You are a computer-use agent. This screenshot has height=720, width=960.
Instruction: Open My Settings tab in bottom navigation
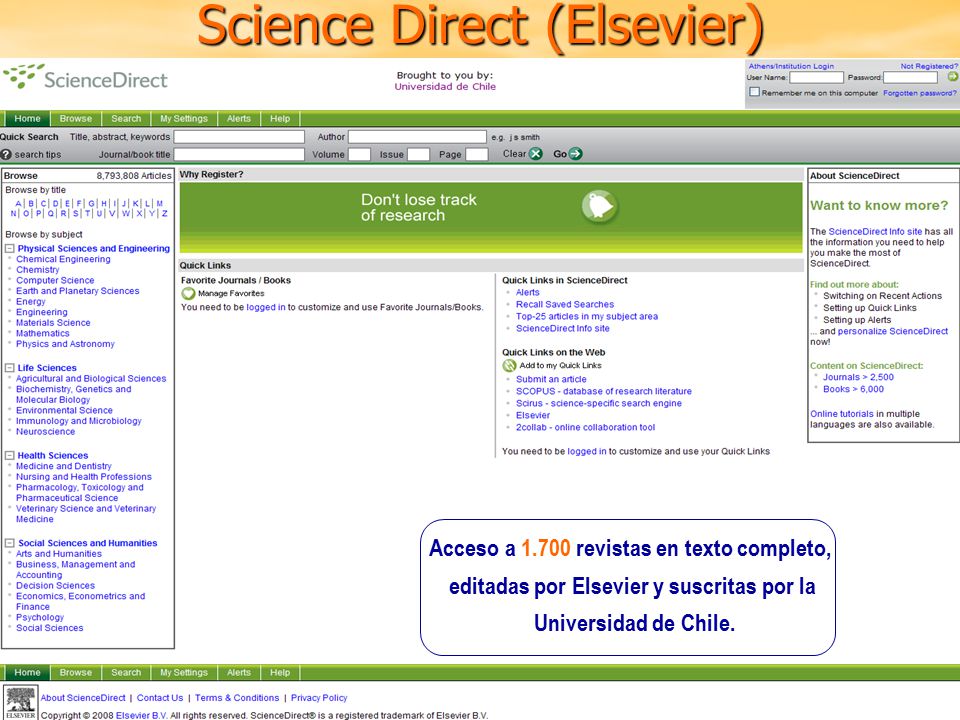pyautogui.click(x=184, y=672)
